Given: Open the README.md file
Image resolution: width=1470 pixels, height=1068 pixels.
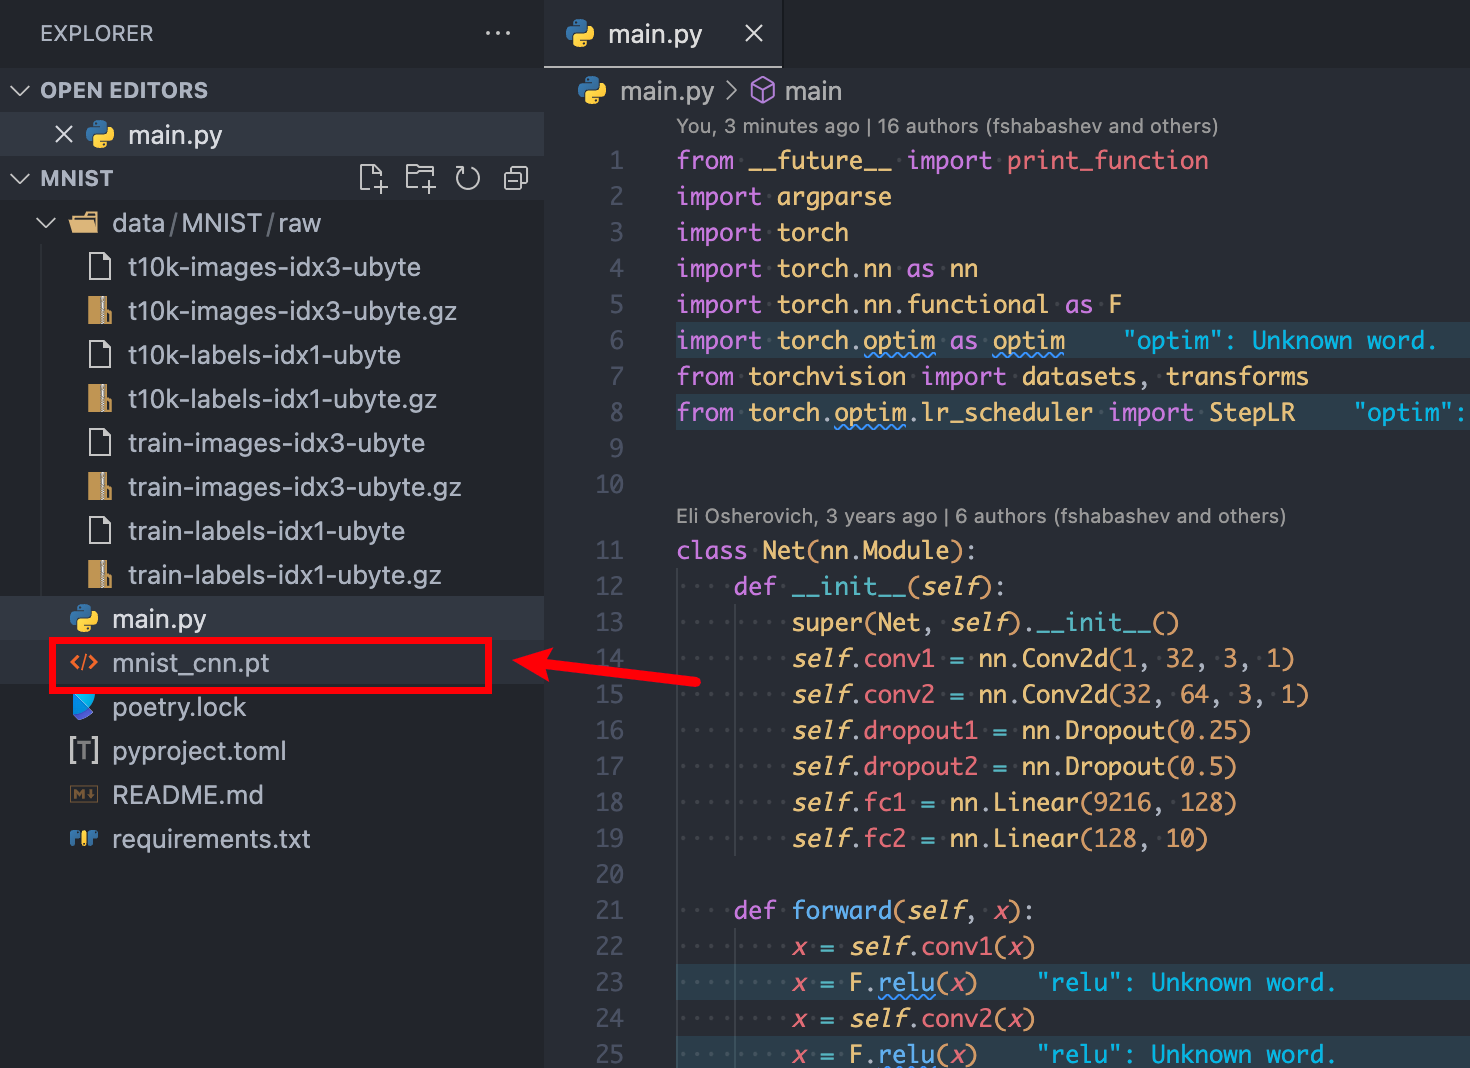Looking at the screenshot, I should [187, 795].
